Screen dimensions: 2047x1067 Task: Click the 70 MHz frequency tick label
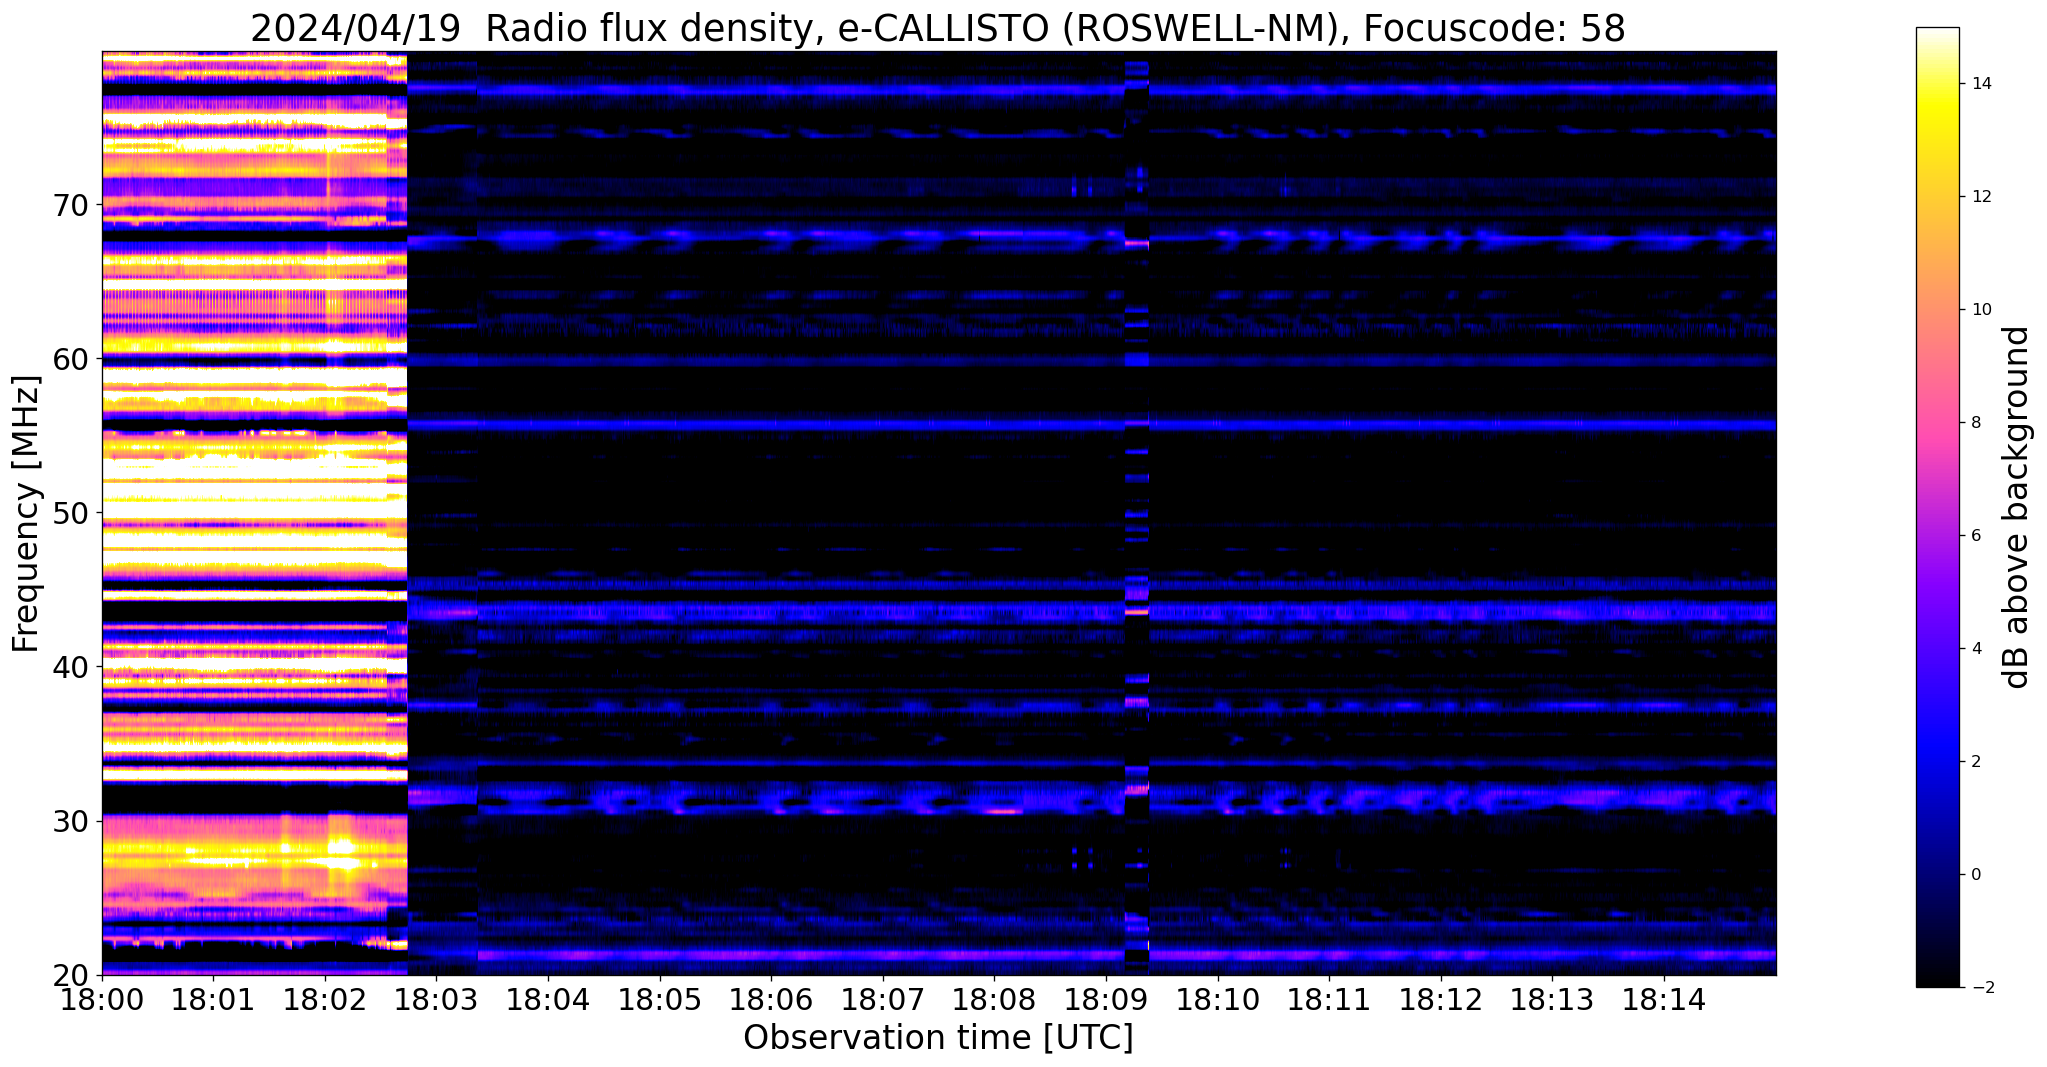click(x=70, y=205)
